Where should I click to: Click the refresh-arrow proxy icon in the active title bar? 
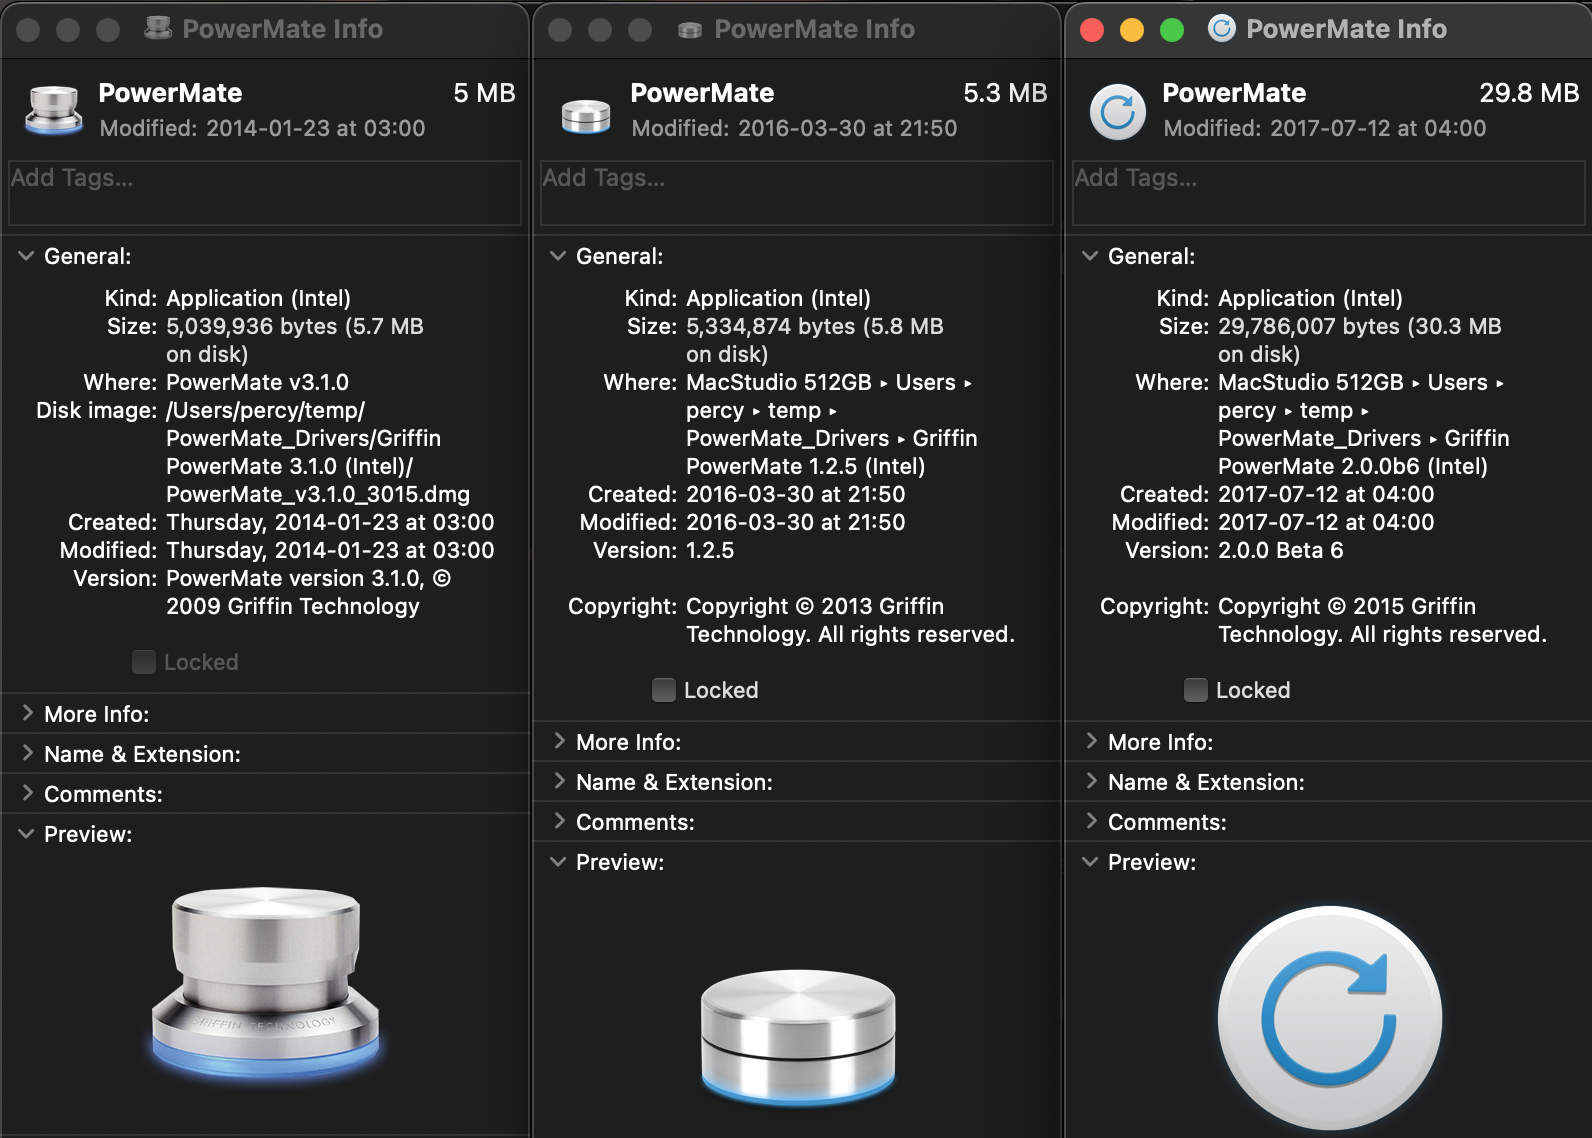1222,29
